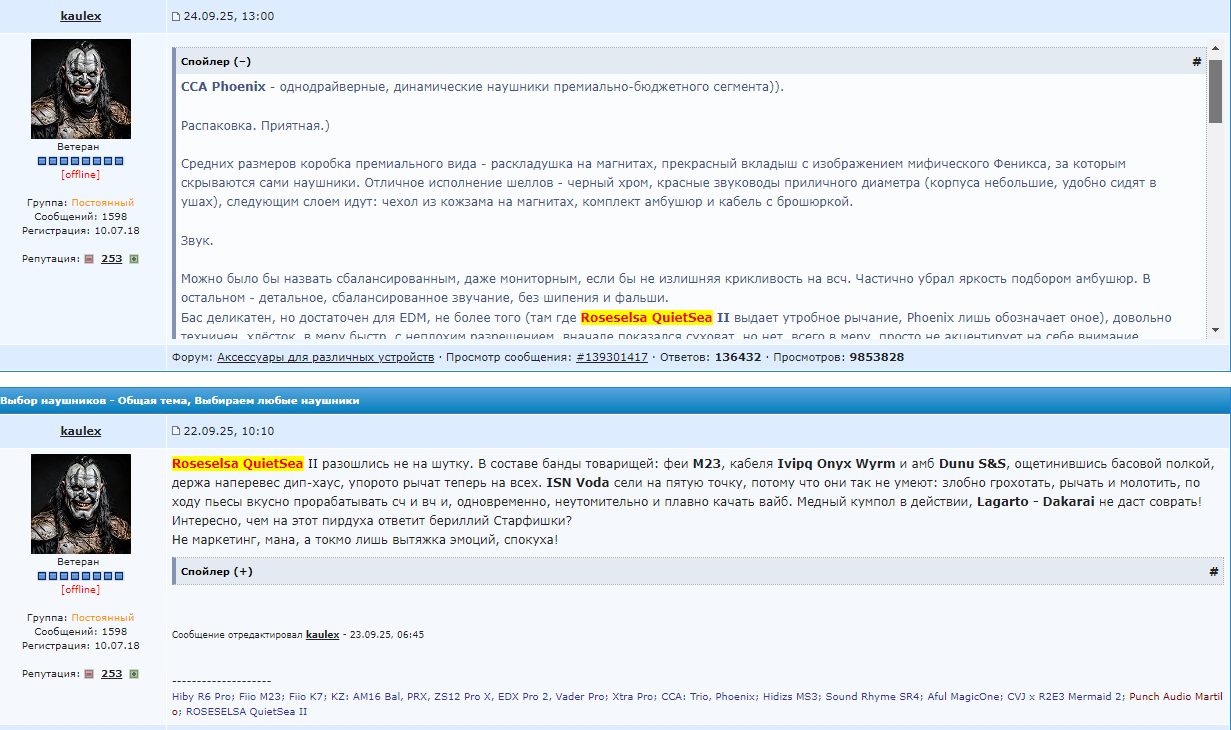Click bold ISN Voda in the second post
This screenshot has width=1231, height=730.
[577, 482]
